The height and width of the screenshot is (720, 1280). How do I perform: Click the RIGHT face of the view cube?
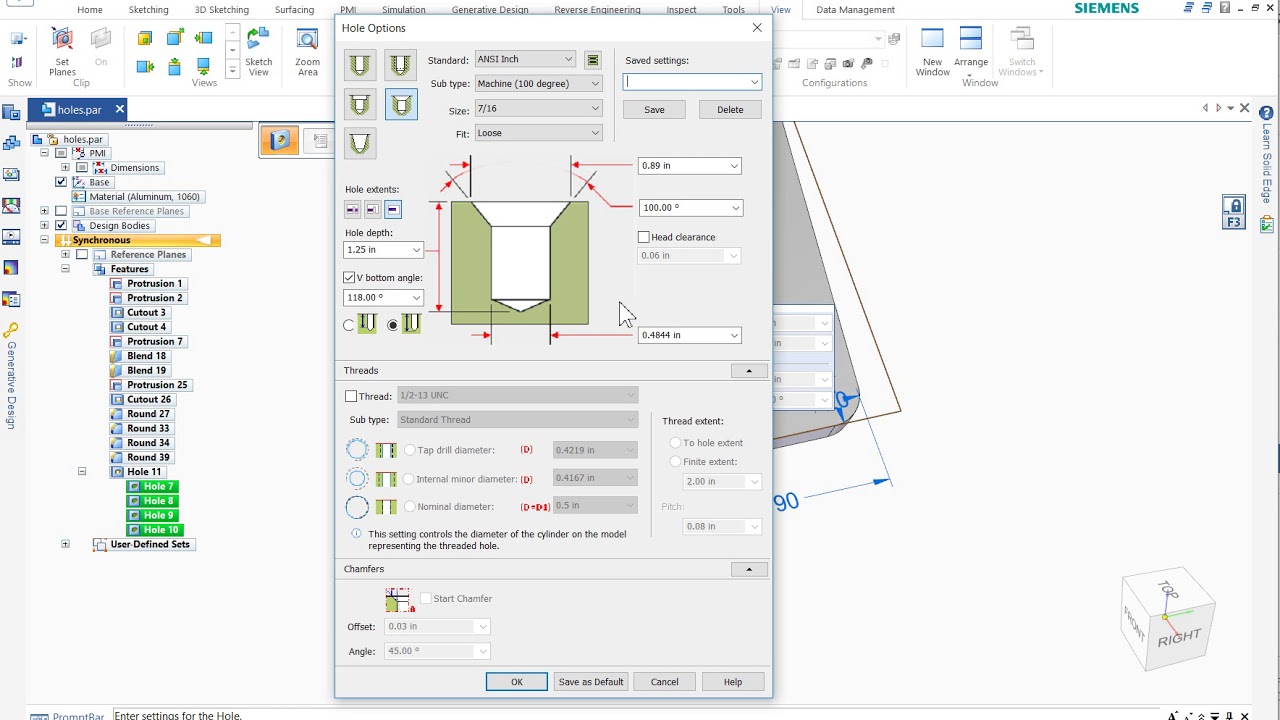pos(1179,638)
